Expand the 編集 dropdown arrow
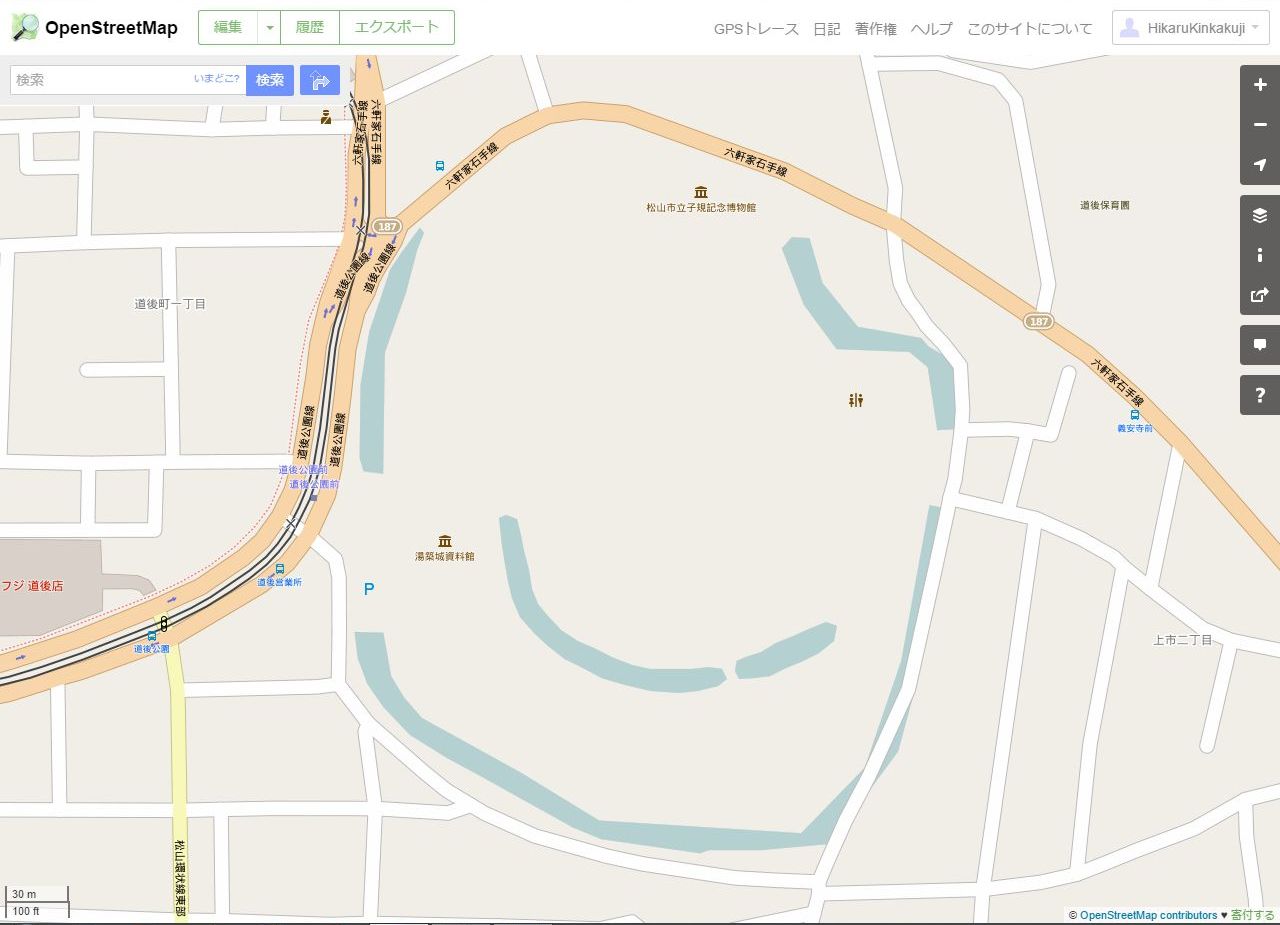 (269, 28)
